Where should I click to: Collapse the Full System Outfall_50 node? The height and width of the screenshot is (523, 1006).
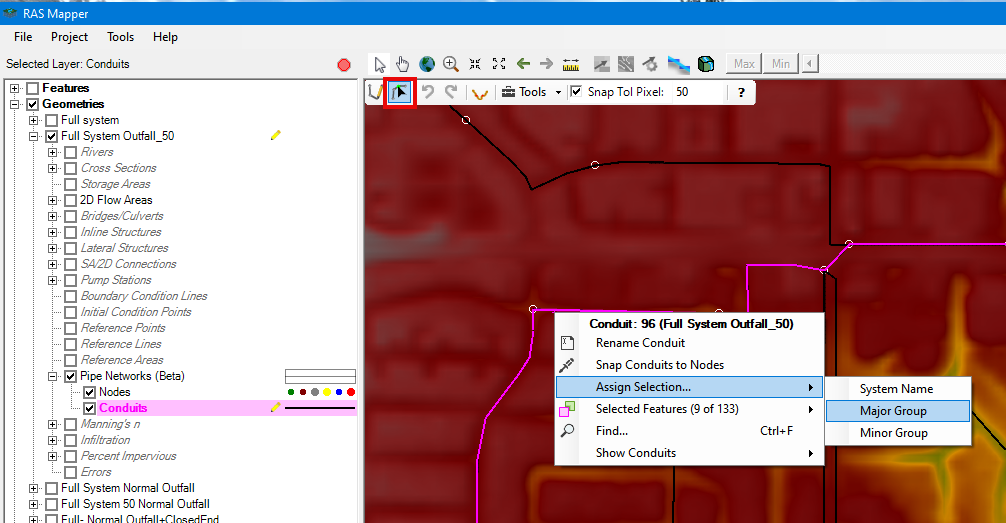point(35,136)
